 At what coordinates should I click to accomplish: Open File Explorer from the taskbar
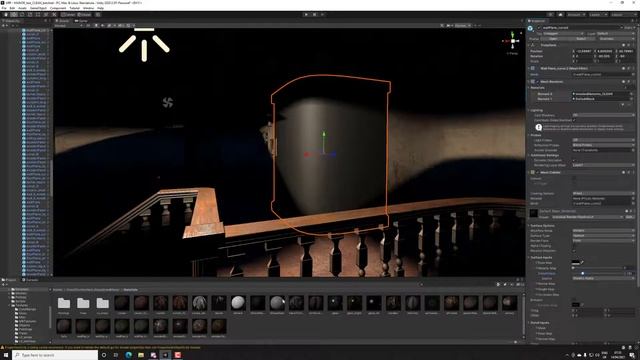click(141, 355)
